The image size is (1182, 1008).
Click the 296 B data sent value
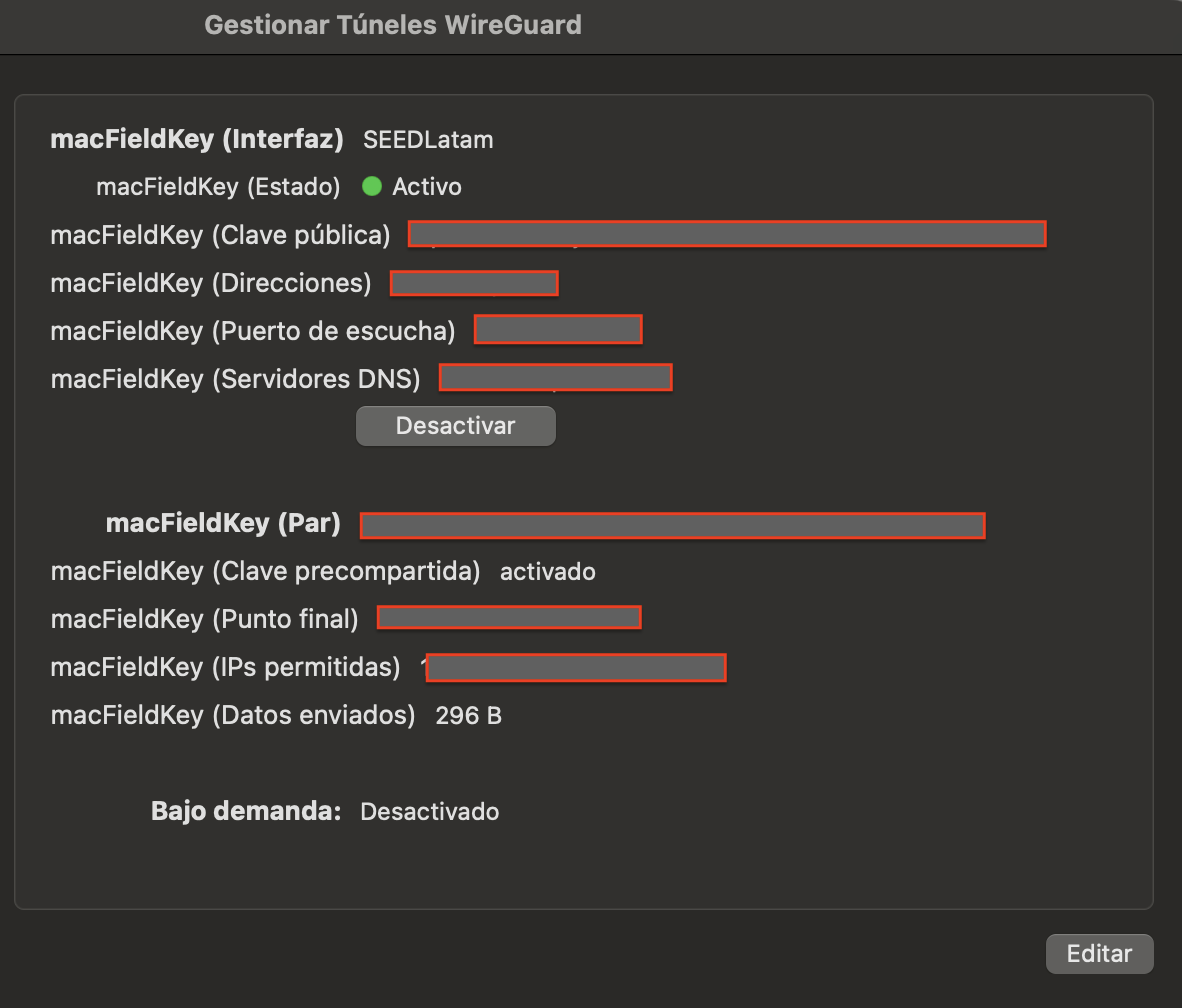pyautogui.click(x=468, y=716)
